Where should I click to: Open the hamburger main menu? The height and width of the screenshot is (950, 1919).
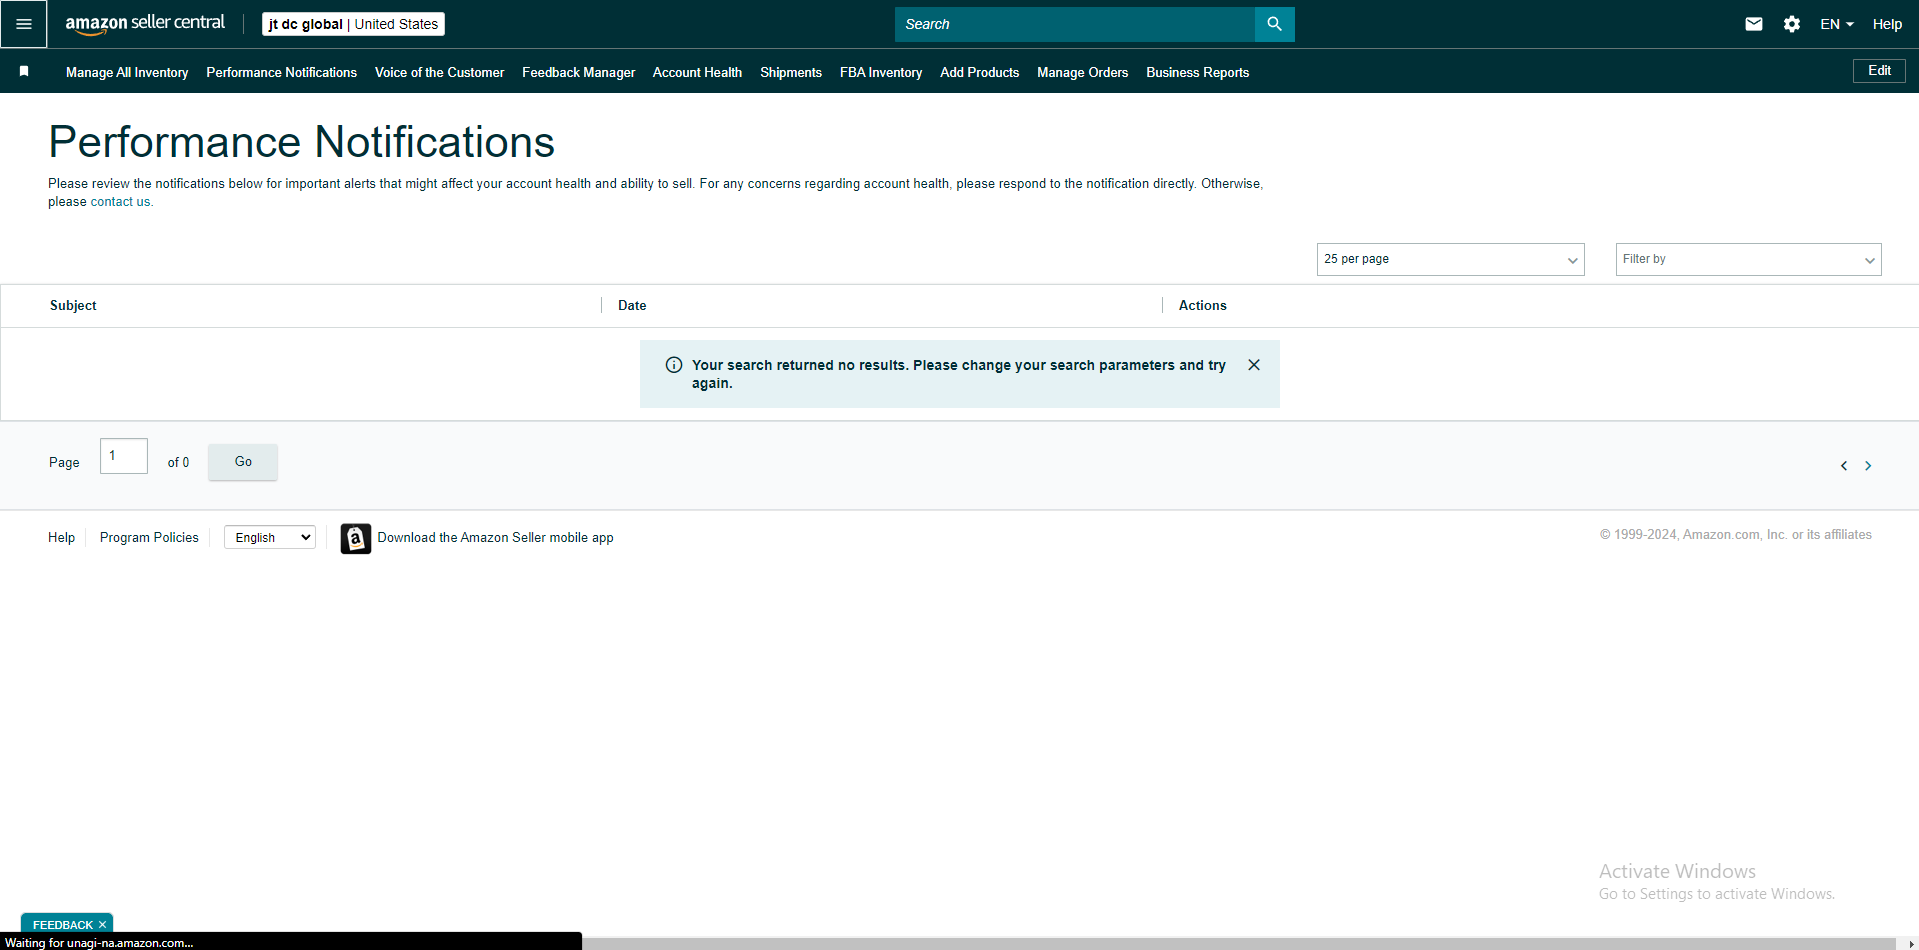(x=24, y=24)
